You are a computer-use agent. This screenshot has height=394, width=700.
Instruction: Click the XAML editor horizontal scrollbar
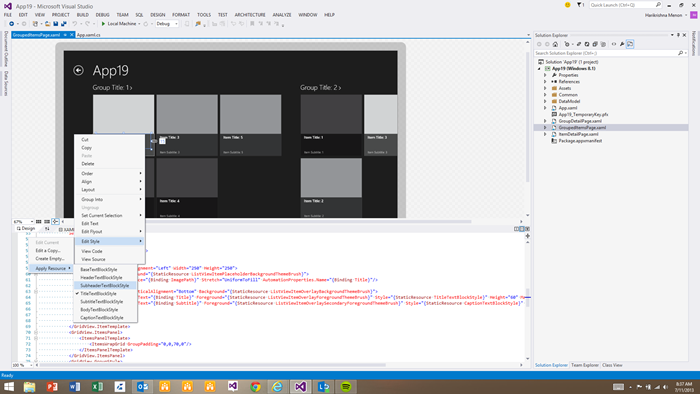point(212,365)
